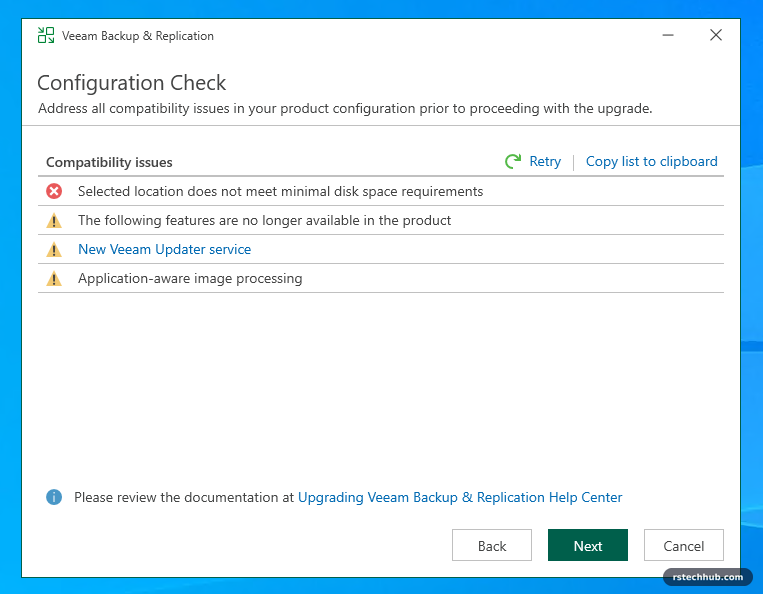Select the features no longer available row

[381, 220]
